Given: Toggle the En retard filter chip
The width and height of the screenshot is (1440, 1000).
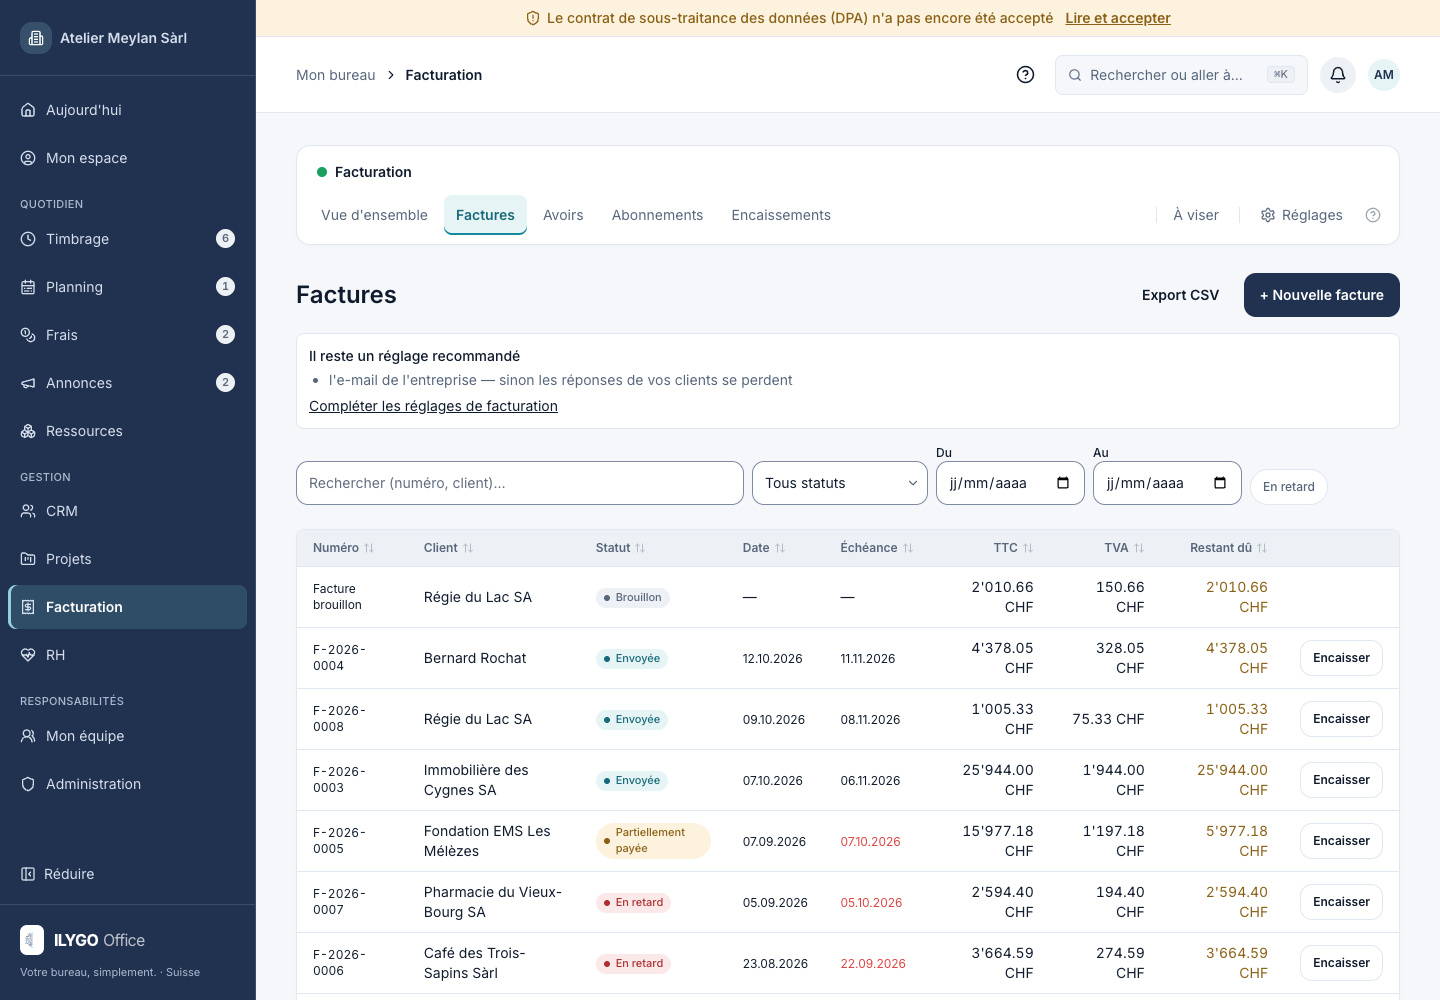Looking at the screenshot, I should [x=1289, y=487].
